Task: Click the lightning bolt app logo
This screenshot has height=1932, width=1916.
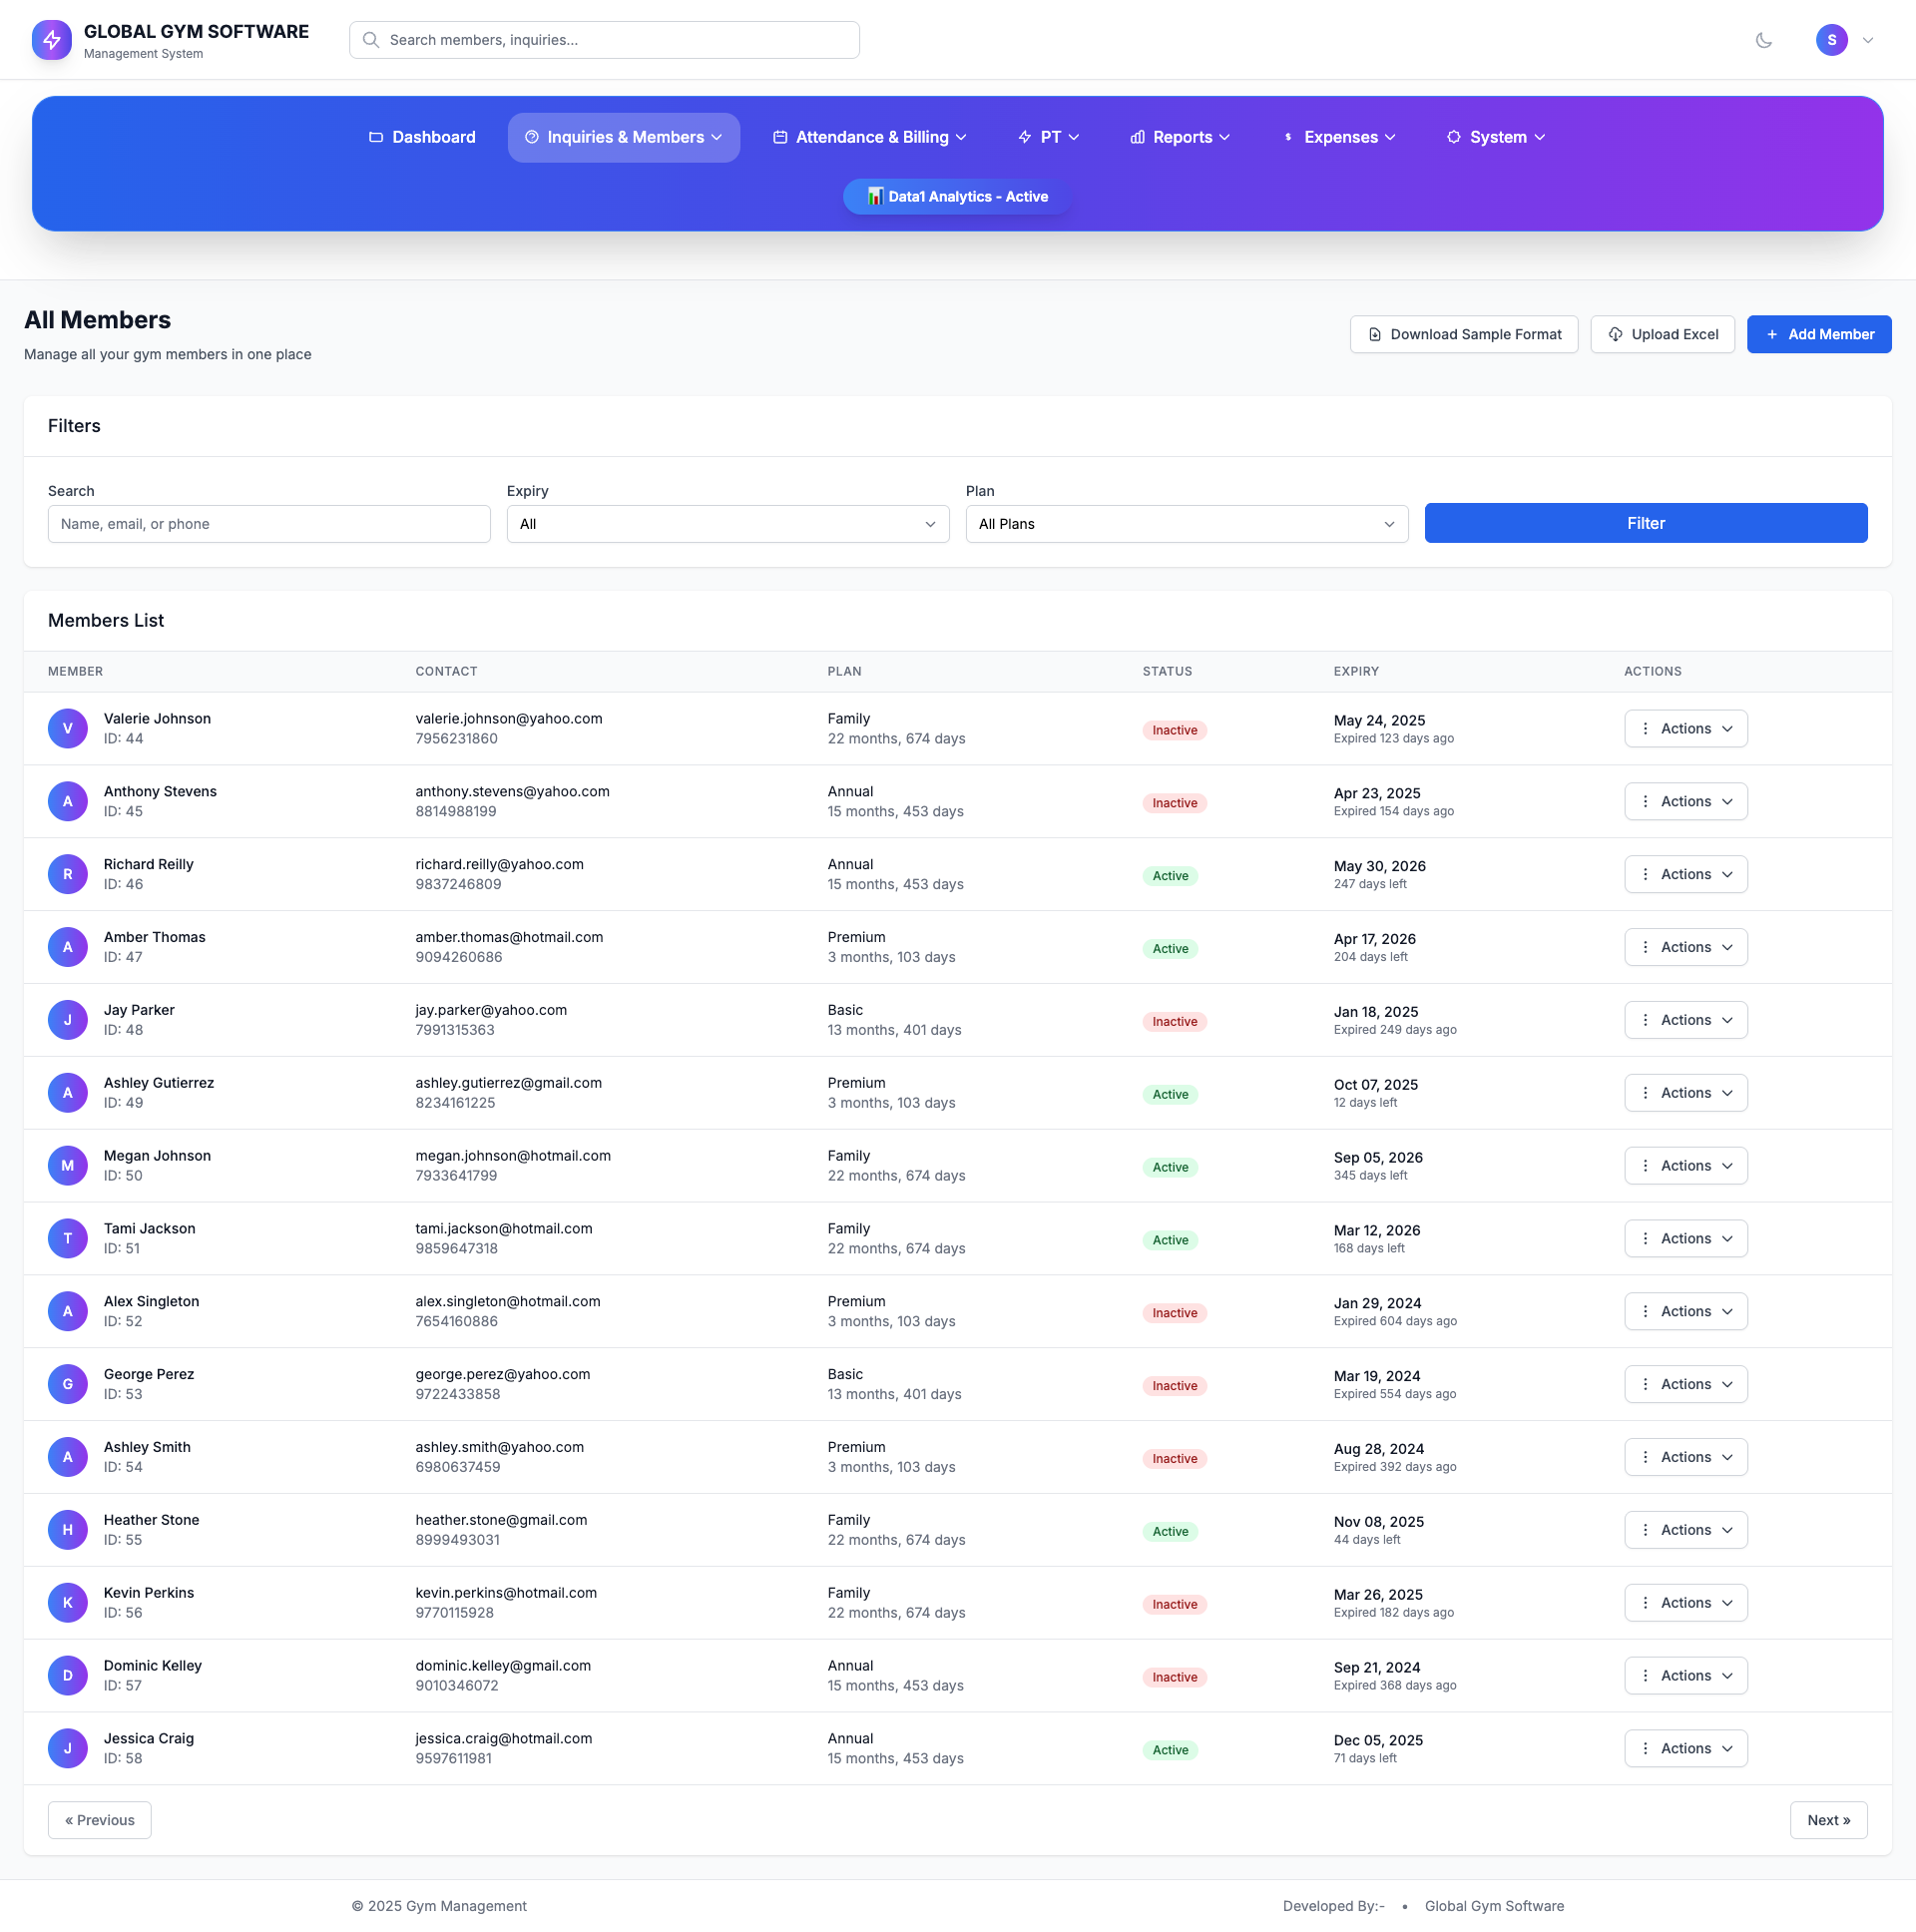Action: [51, 40]
